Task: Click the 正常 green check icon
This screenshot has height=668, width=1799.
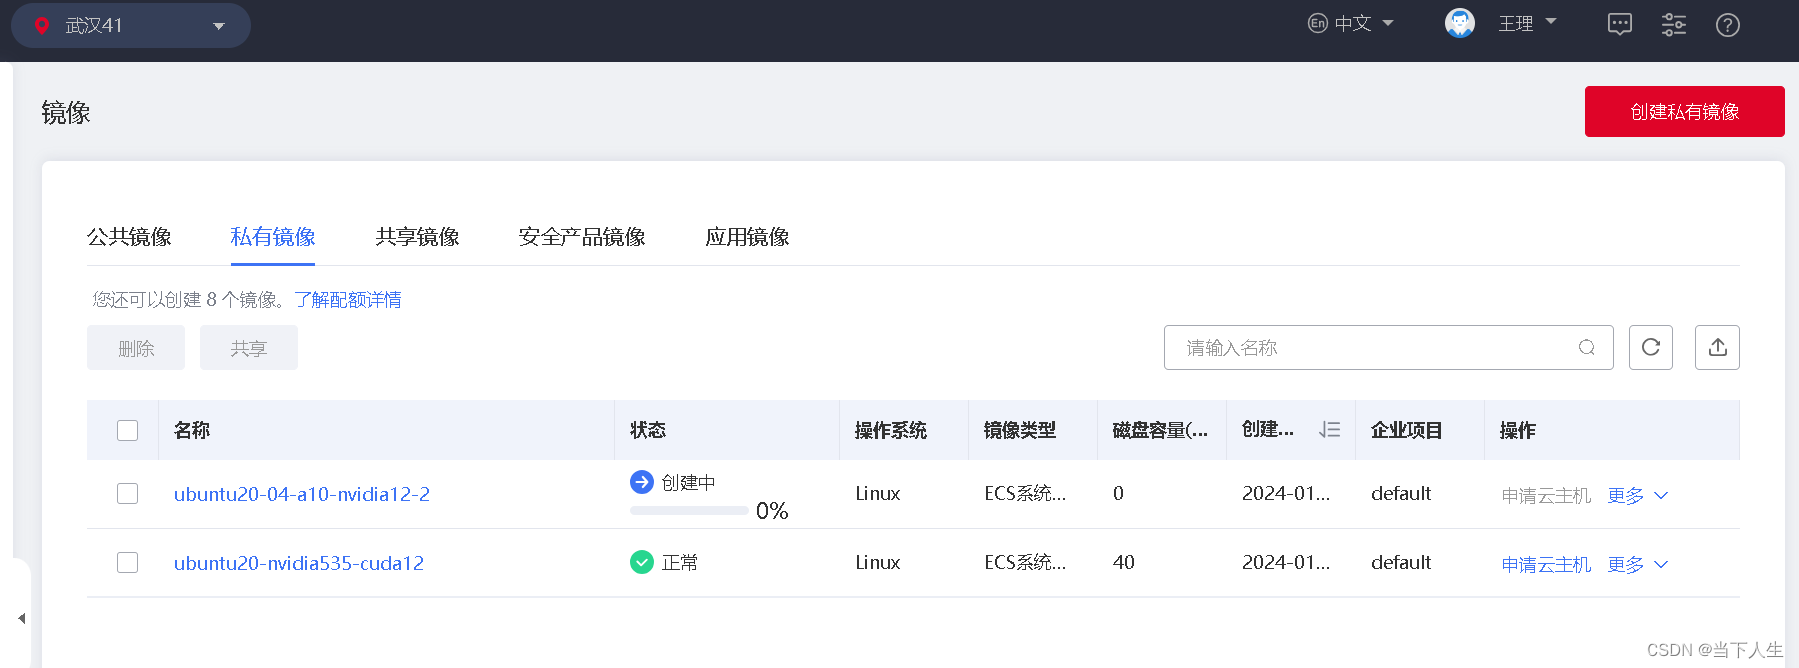Action: pyautogui.click(x=642, y=562)
